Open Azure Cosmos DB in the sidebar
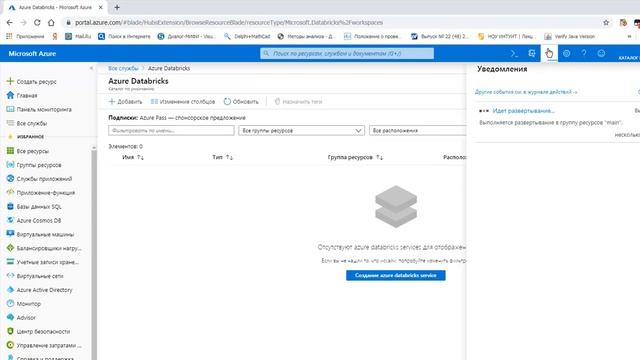The width and height of the screenshot is (640, 360). pyautogui.click(x=39, y=220)
